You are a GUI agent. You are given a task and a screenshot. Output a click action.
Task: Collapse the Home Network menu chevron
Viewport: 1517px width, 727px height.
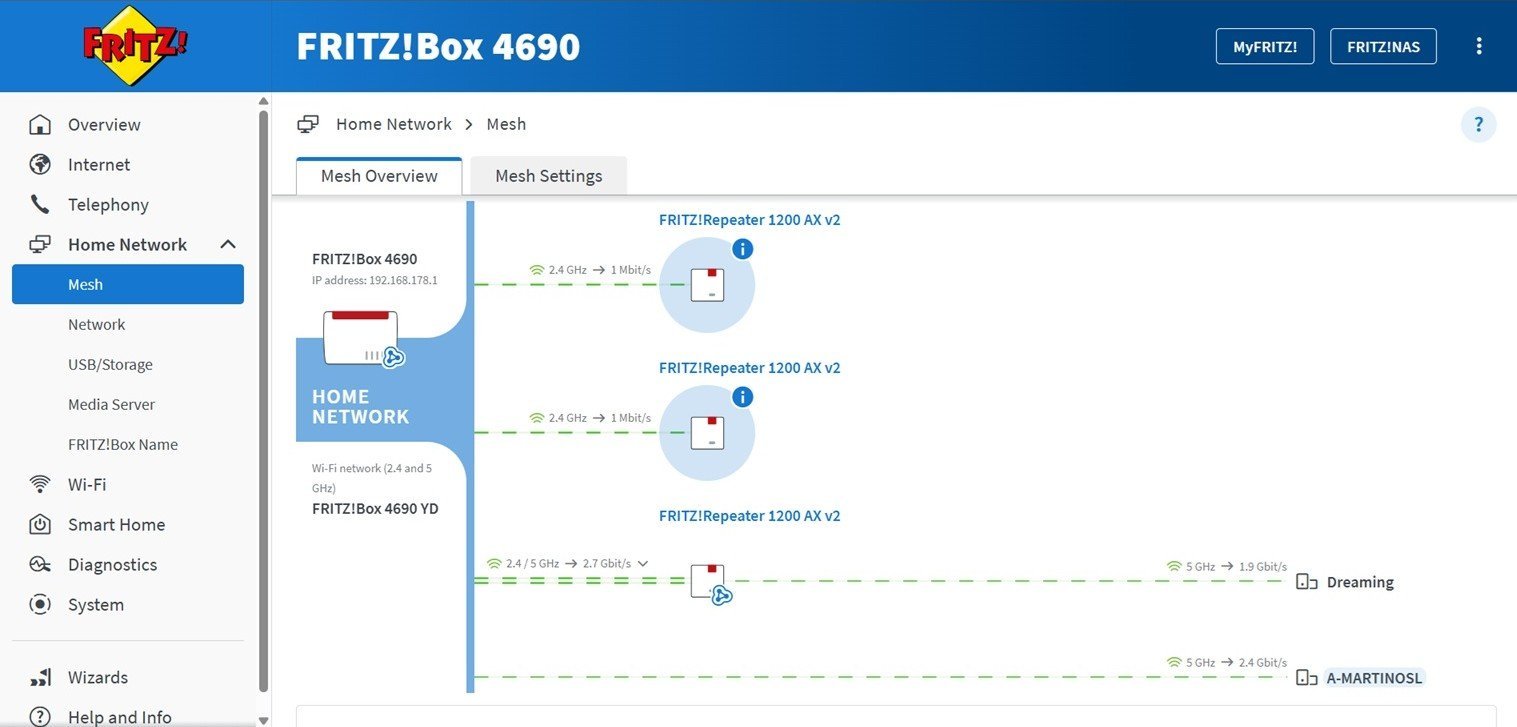(x=228, y=245)
